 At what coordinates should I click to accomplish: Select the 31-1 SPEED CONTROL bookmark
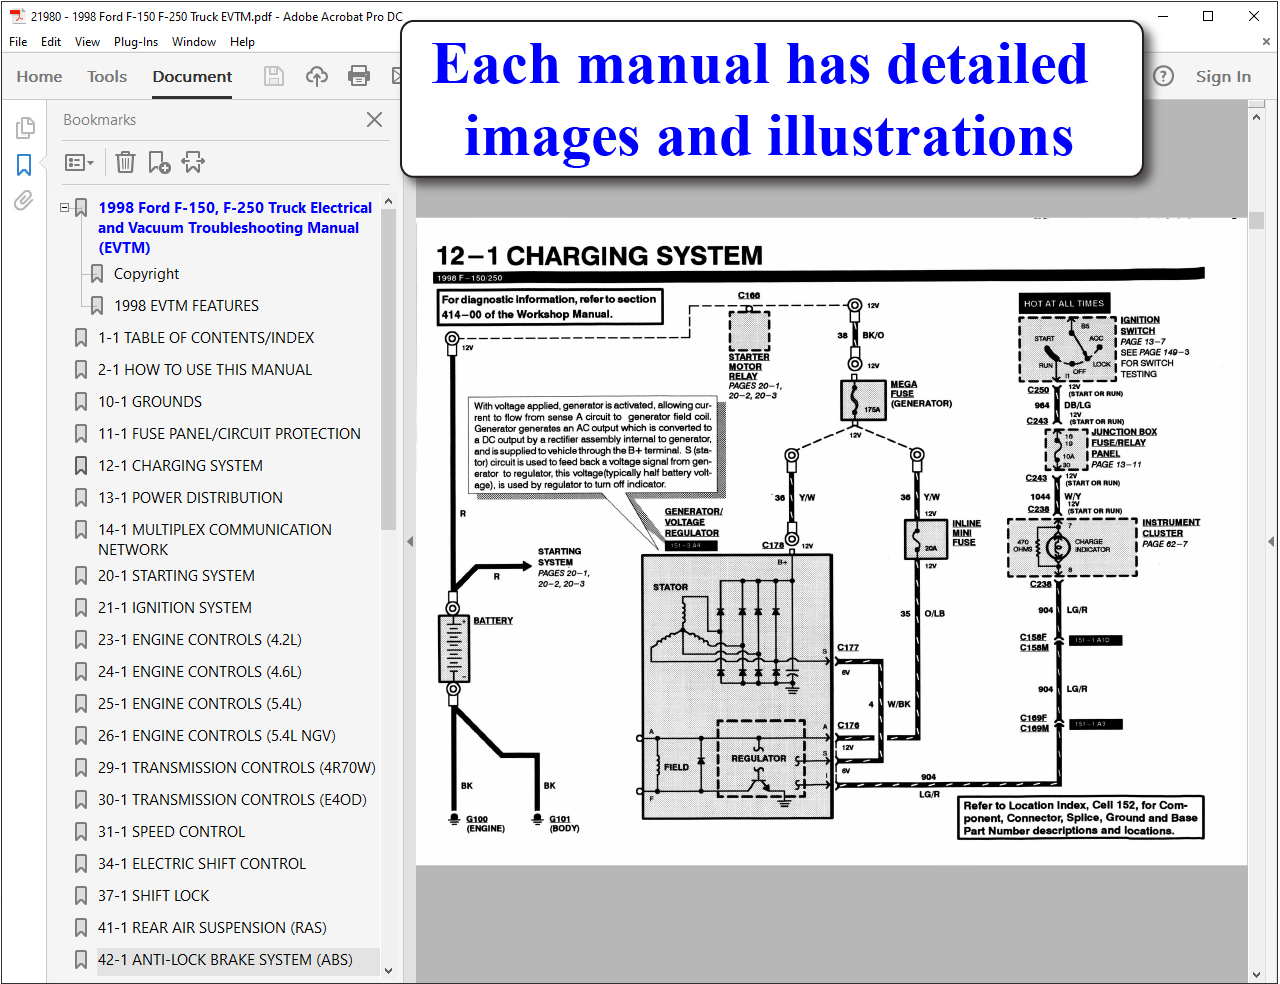[171, 832]
